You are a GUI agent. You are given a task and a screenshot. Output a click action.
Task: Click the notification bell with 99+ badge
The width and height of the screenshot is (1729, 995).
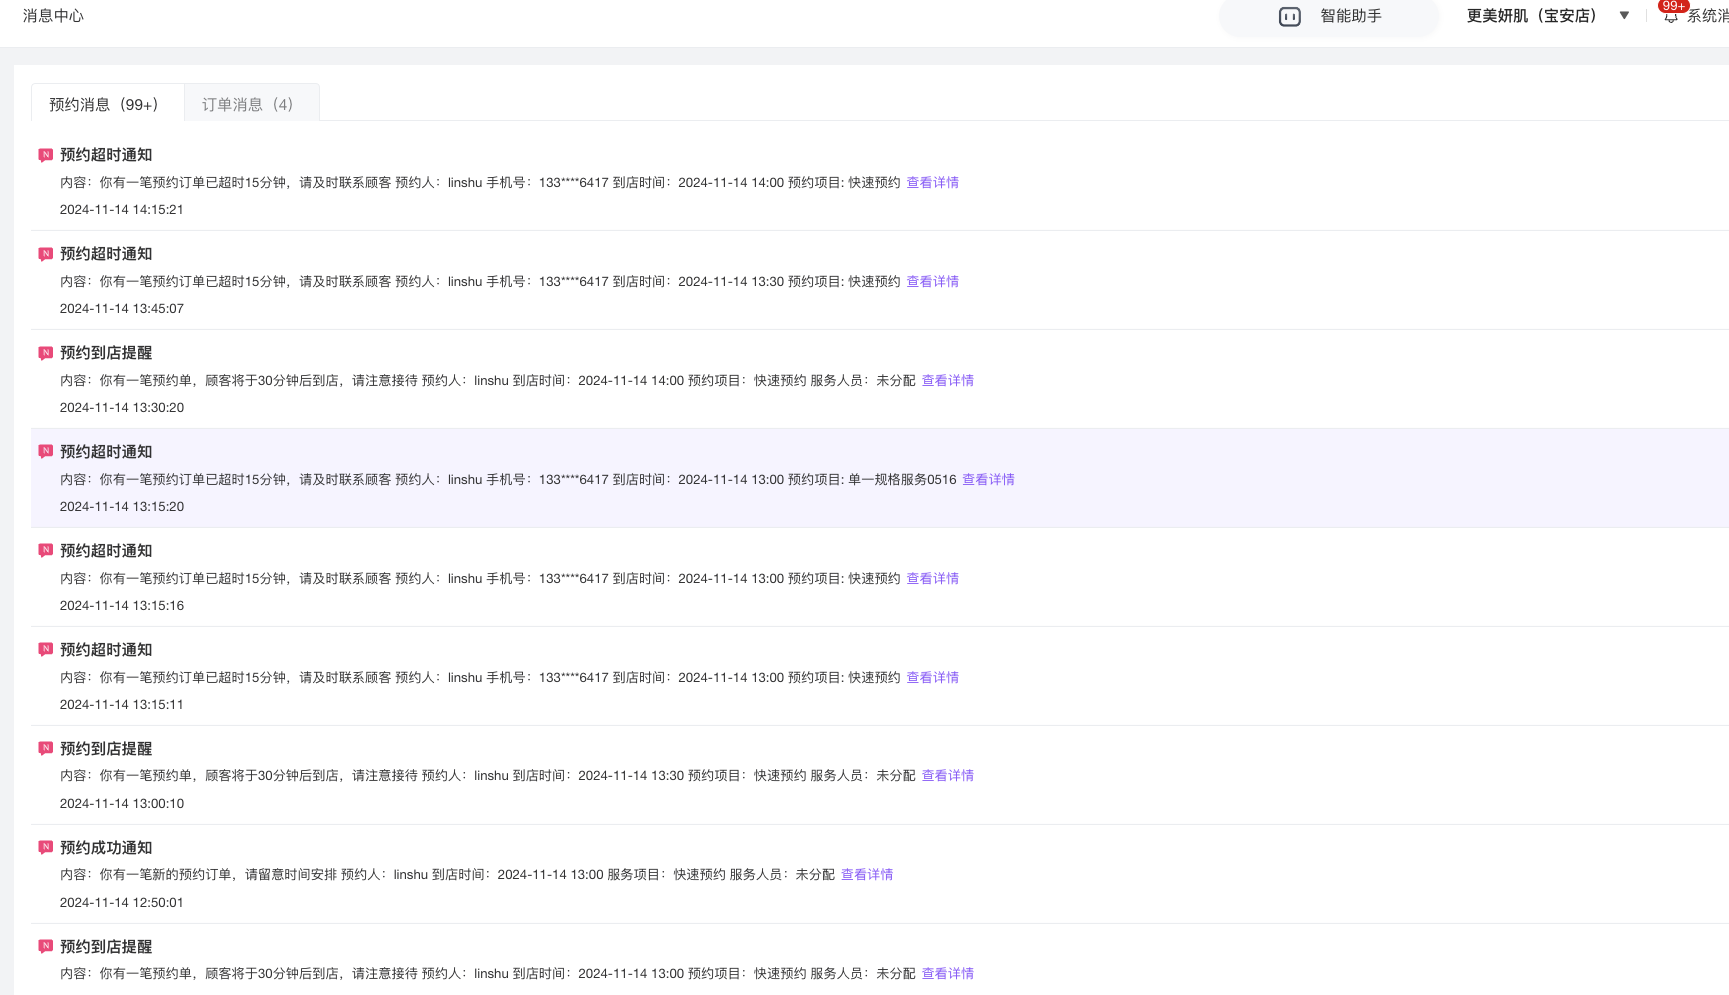[1671, 14]
